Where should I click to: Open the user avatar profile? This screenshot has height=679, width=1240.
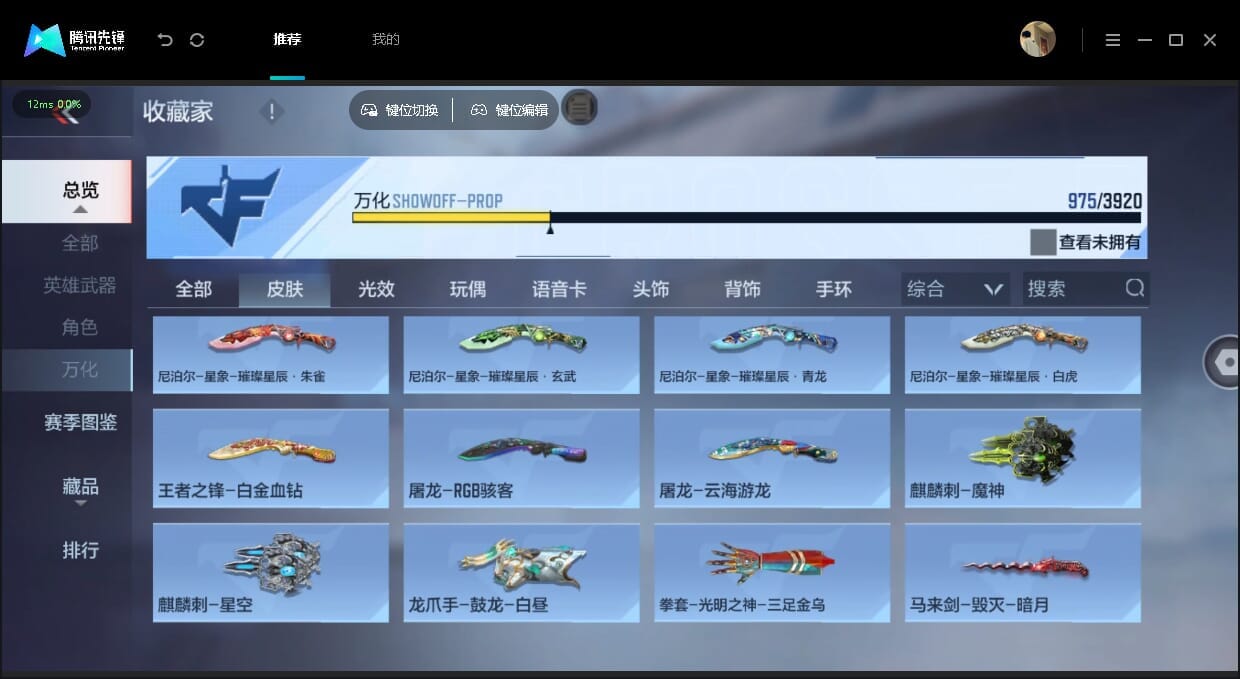click(x=1038, y=39)
